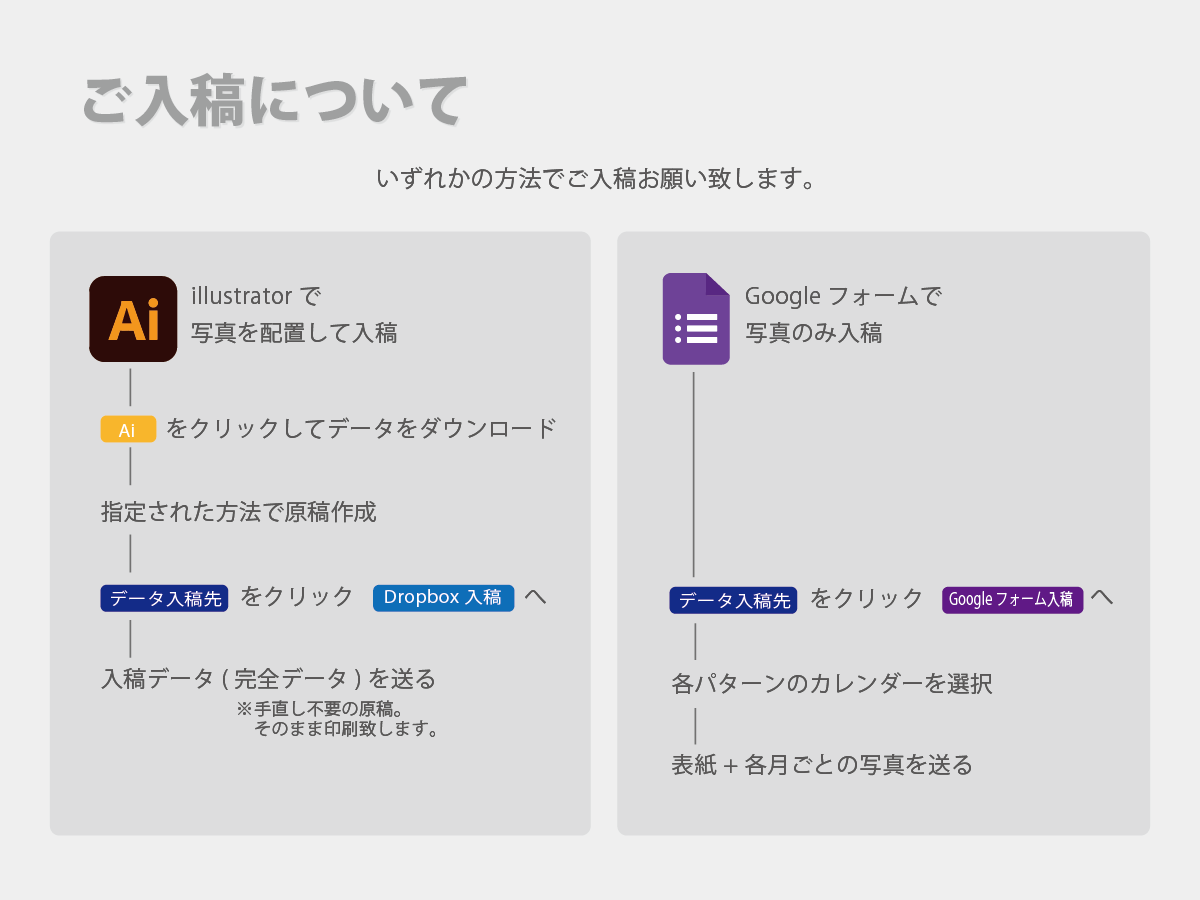Screen dimensions: 1200x900
Task: Click the heading ご入稿について
Action: 274,100
